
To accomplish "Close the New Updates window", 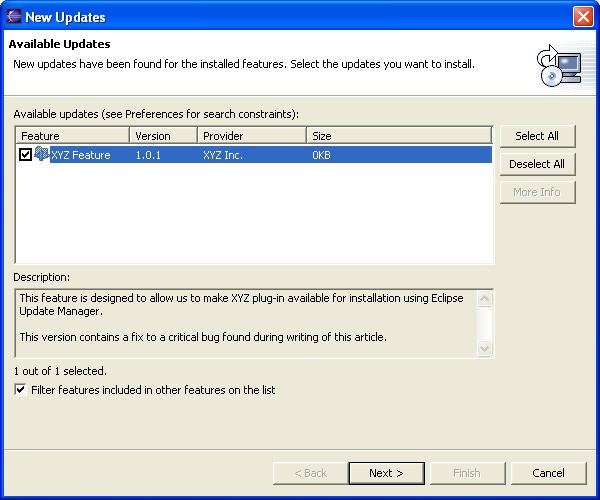I will tap(583, 17).
